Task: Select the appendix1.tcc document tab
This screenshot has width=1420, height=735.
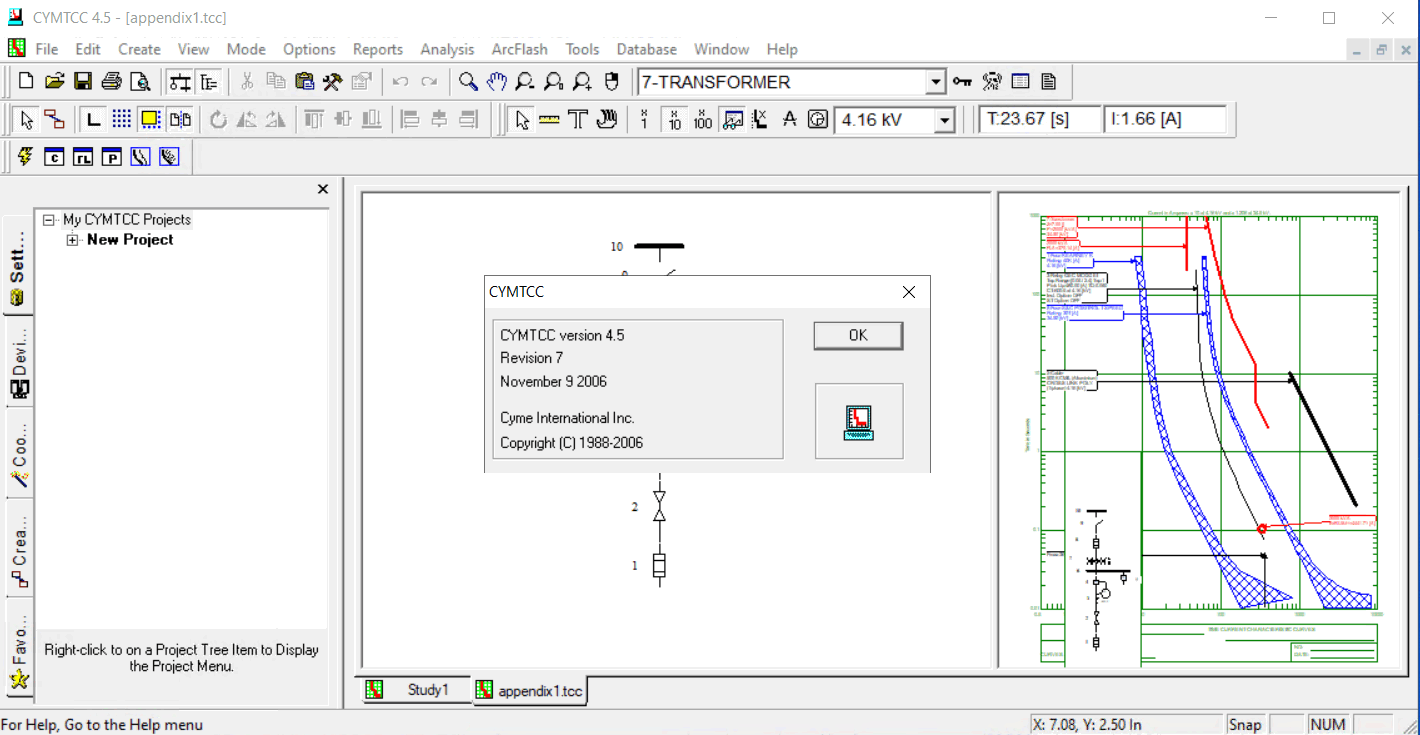Action: 530,691
